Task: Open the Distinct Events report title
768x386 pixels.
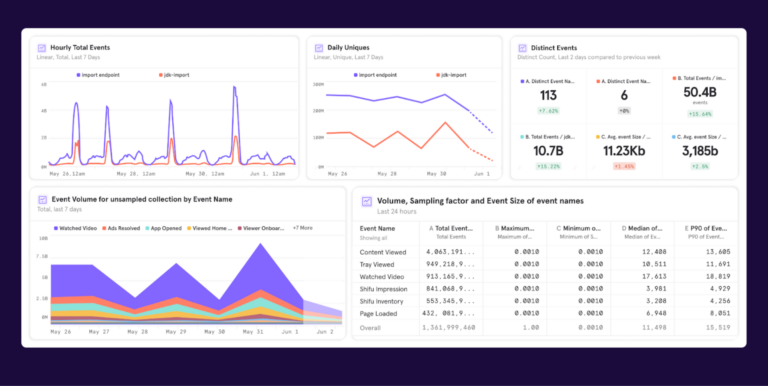Action: [554, 48]
